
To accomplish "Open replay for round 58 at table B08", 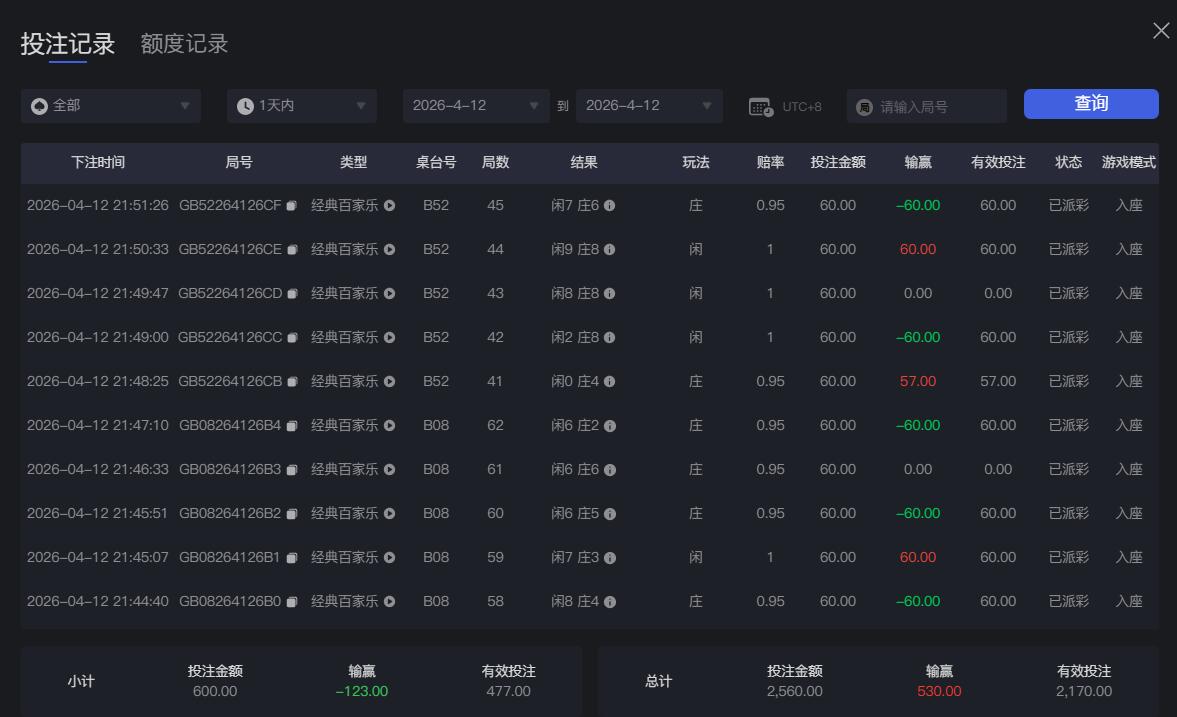I will click(x=390, y=601).
